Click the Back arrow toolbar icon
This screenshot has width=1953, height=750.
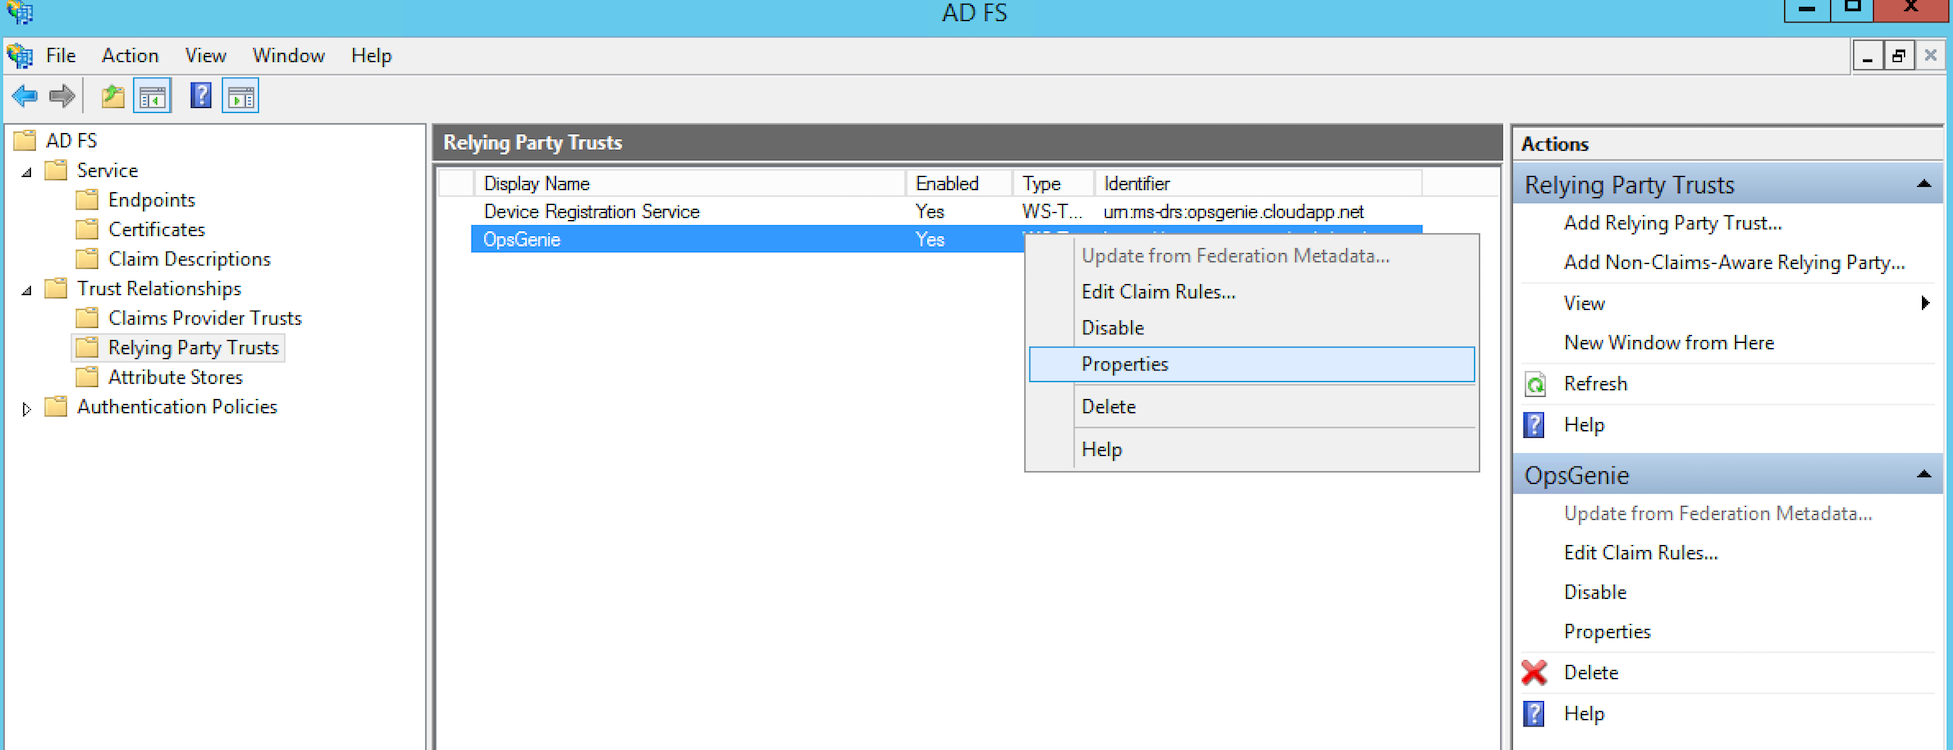[x=25, y=96]
